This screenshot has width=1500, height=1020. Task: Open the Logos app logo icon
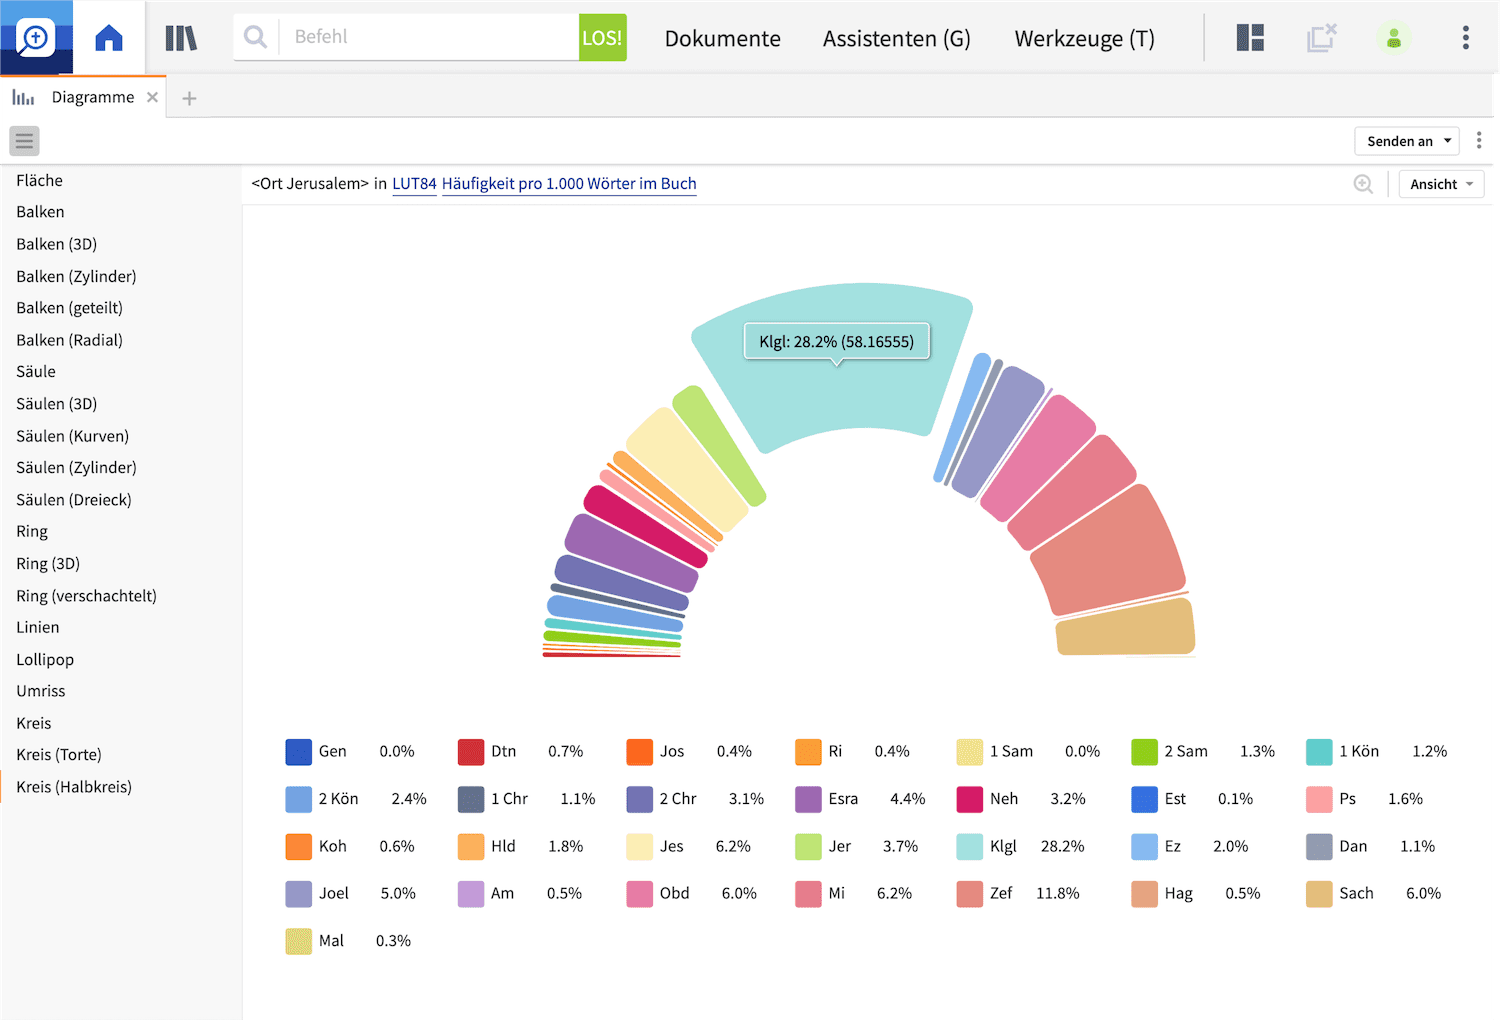[x=36, y=37]
